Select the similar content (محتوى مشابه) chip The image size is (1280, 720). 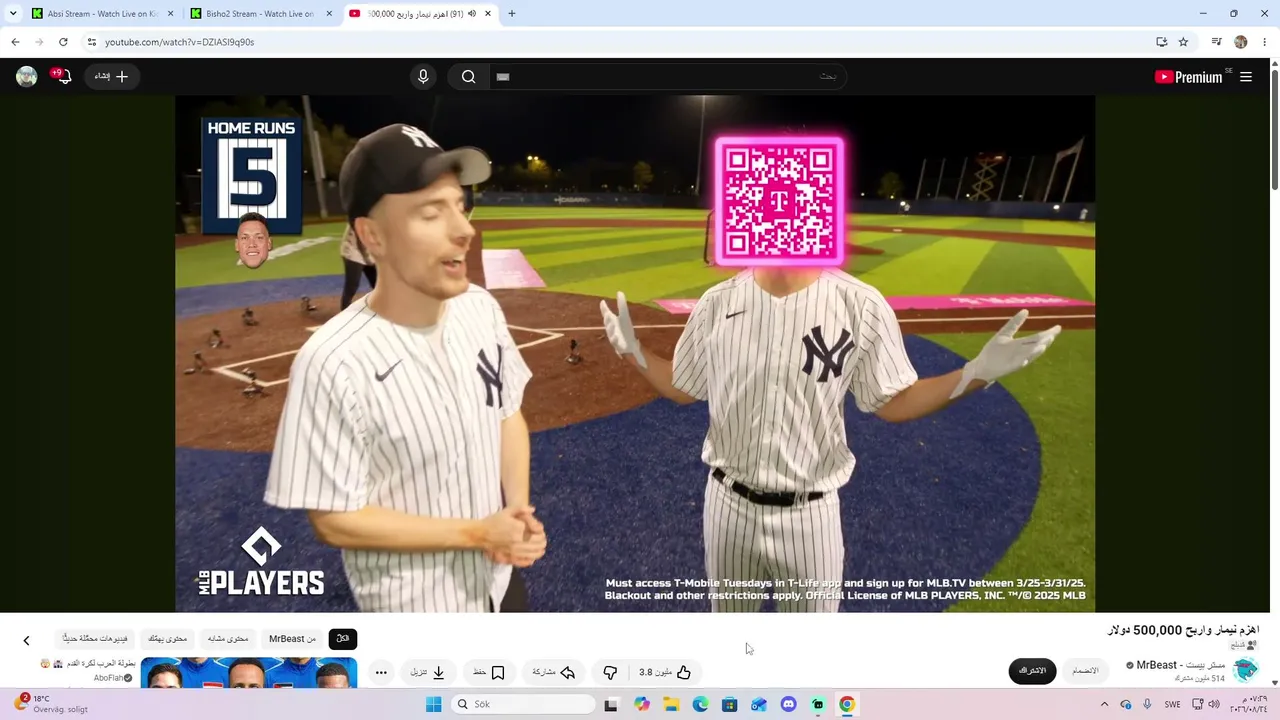(x=228, y=639)
